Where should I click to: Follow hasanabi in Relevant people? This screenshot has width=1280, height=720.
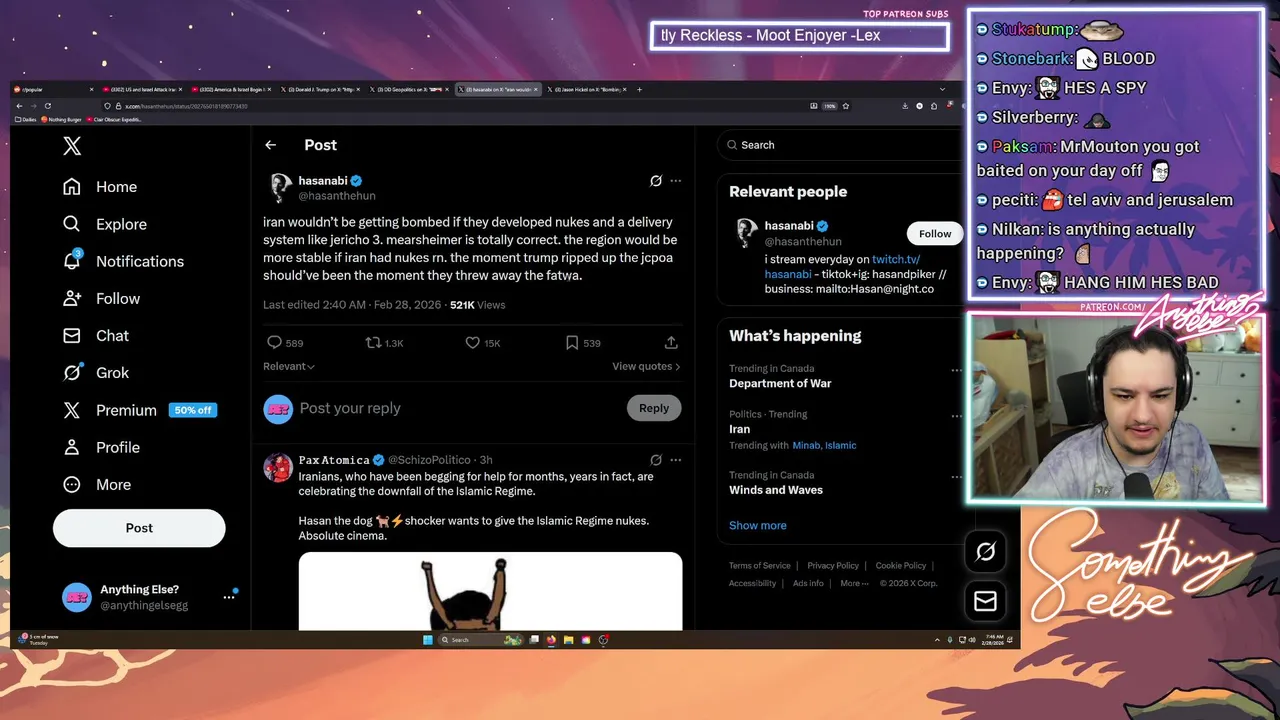click(935, 234)
